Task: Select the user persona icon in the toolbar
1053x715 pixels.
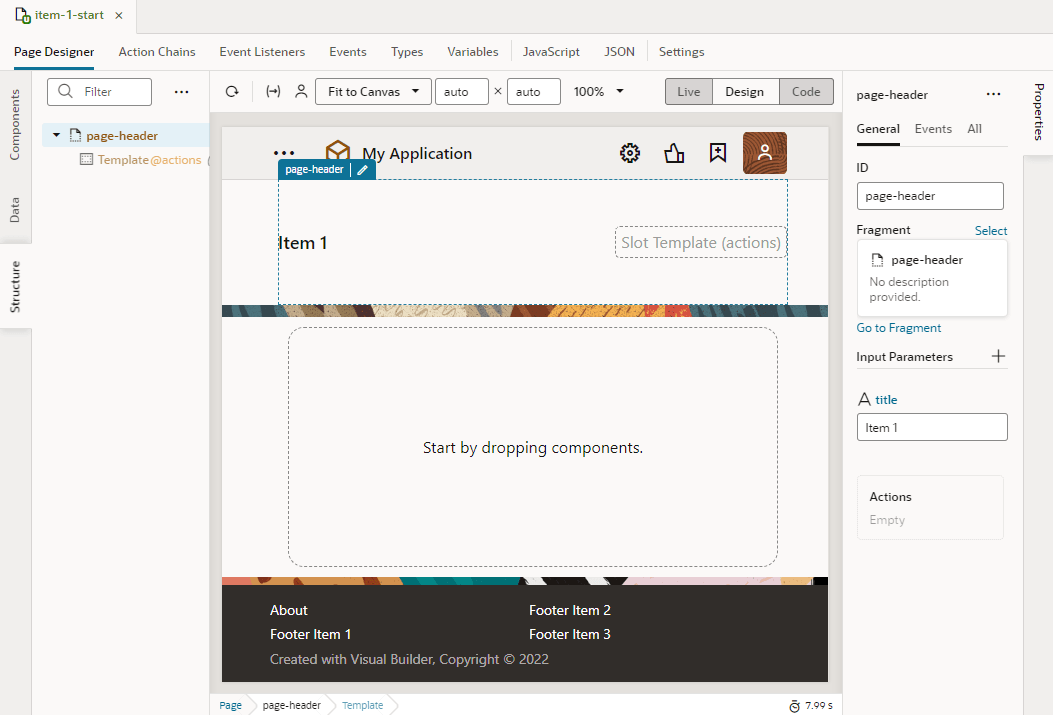Action: pos(301,91)
